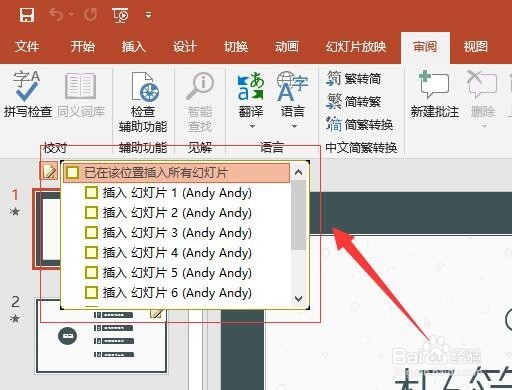The width and height of the screenshot is (512, 390).
Task: Switch to the 插入 tab
Action: pyautogui.click(x=133, y=46)
